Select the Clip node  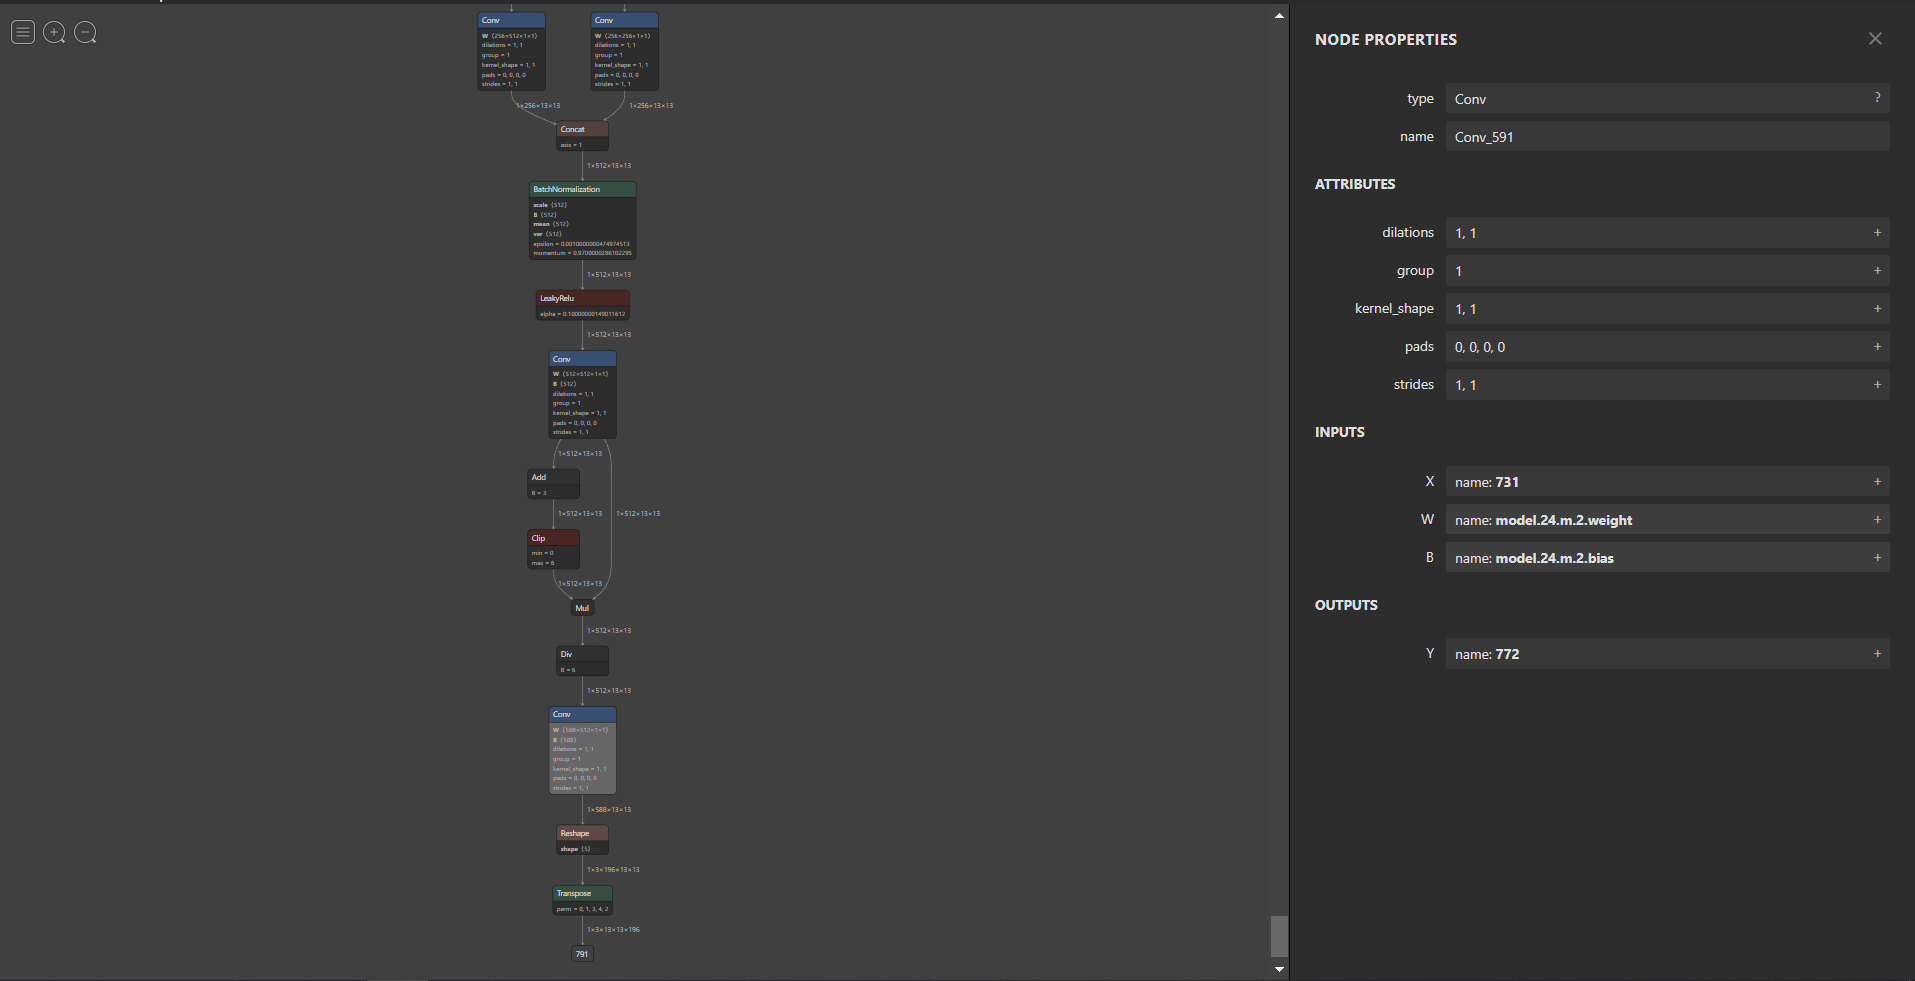tap(553, 549)
